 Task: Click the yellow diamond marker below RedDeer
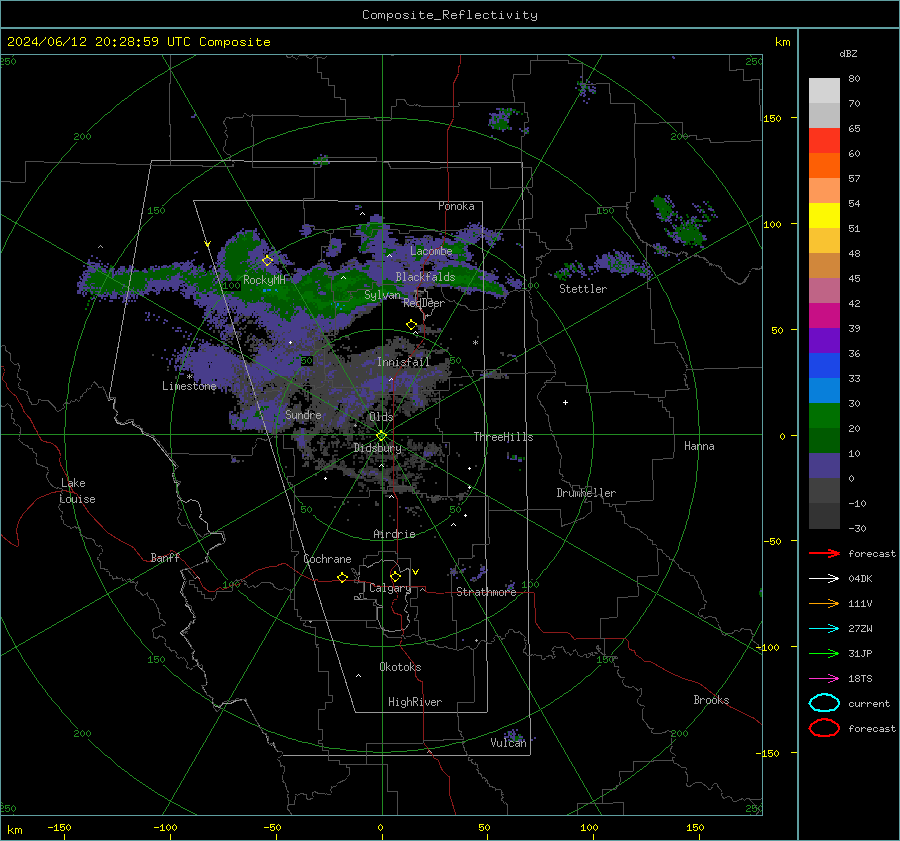tap(412, 325)
